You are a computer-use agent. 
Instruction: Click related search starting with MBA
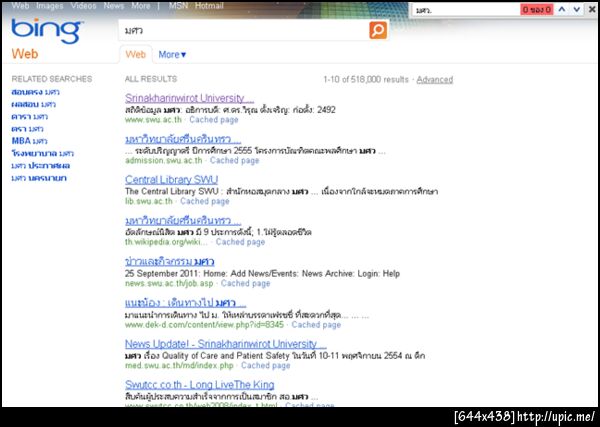click(x=29, y=141)
